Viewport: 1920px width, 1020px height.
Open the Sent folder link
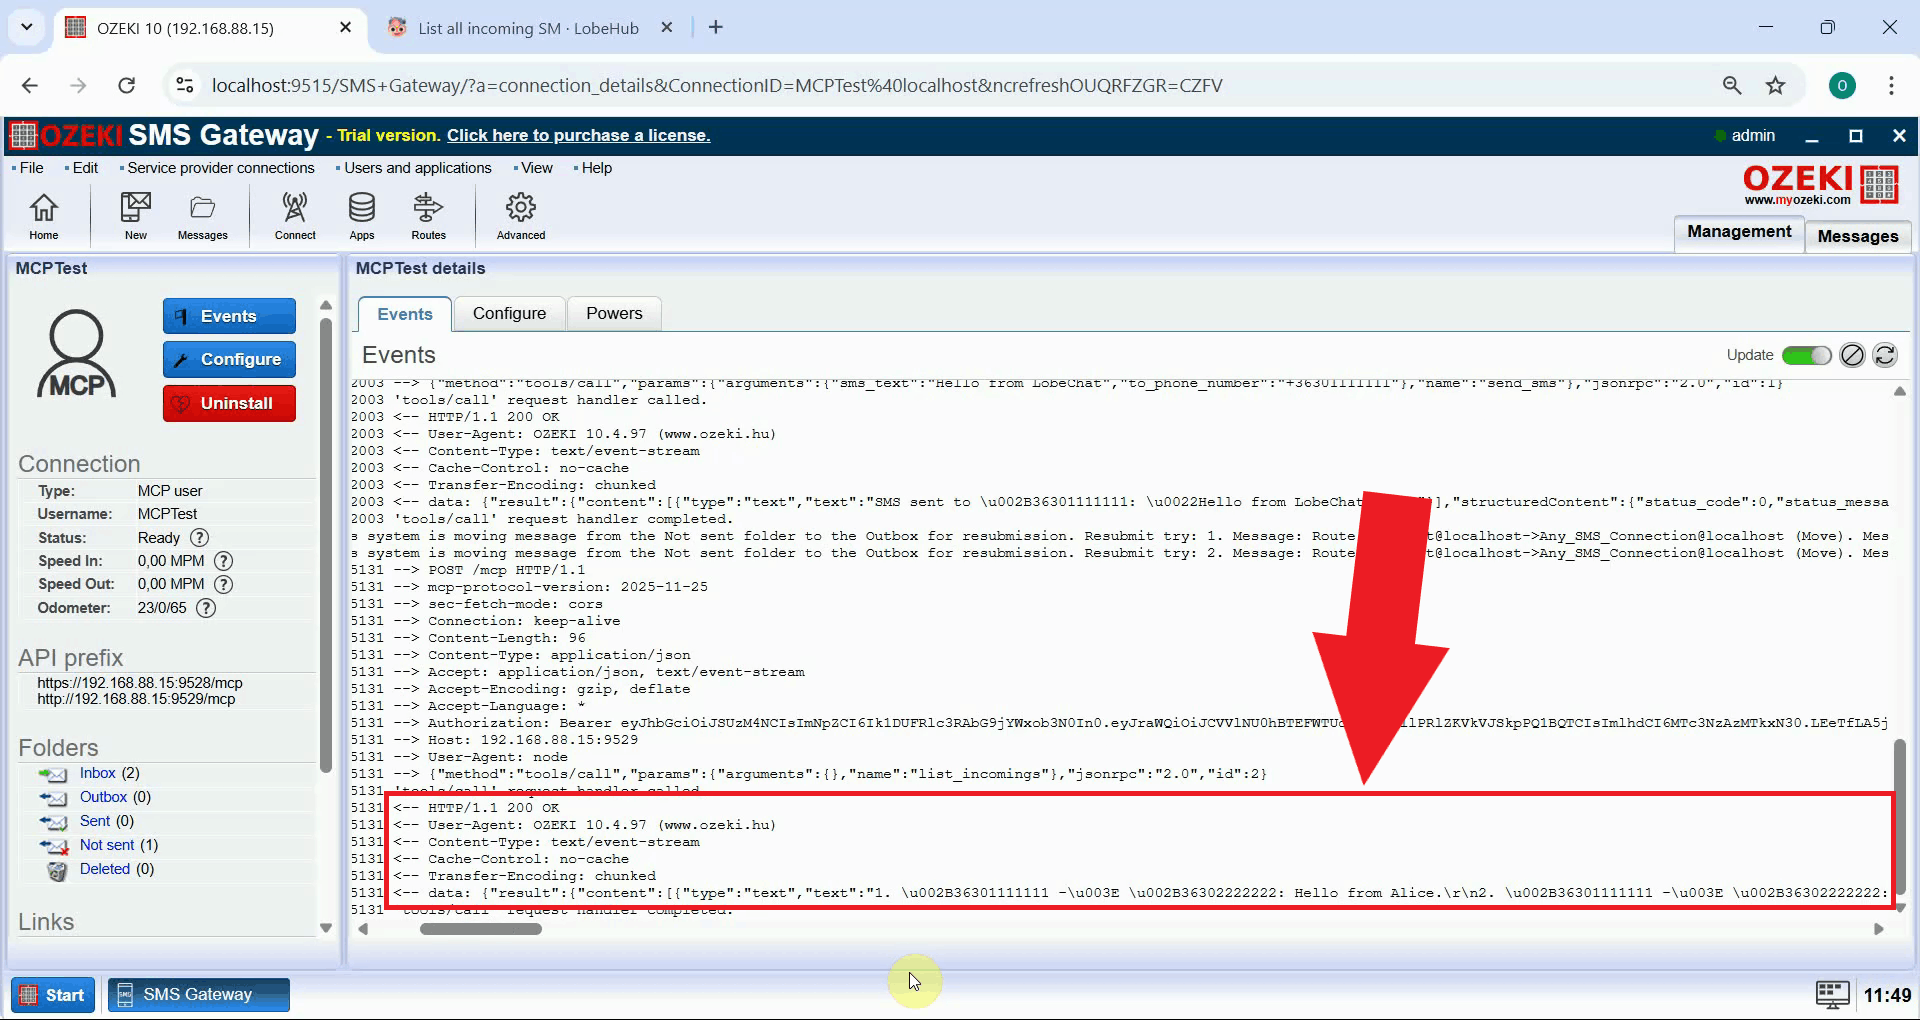[x=95, y=821]
